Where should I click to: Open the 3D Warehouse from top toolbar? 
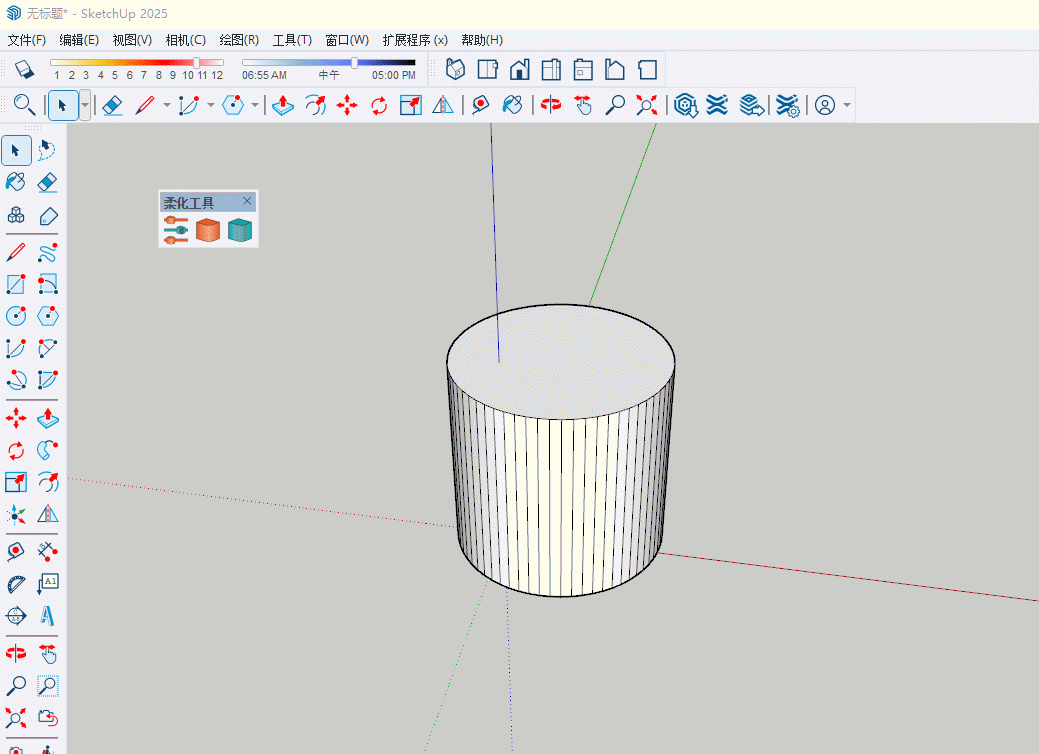click(x=685, y=105)
